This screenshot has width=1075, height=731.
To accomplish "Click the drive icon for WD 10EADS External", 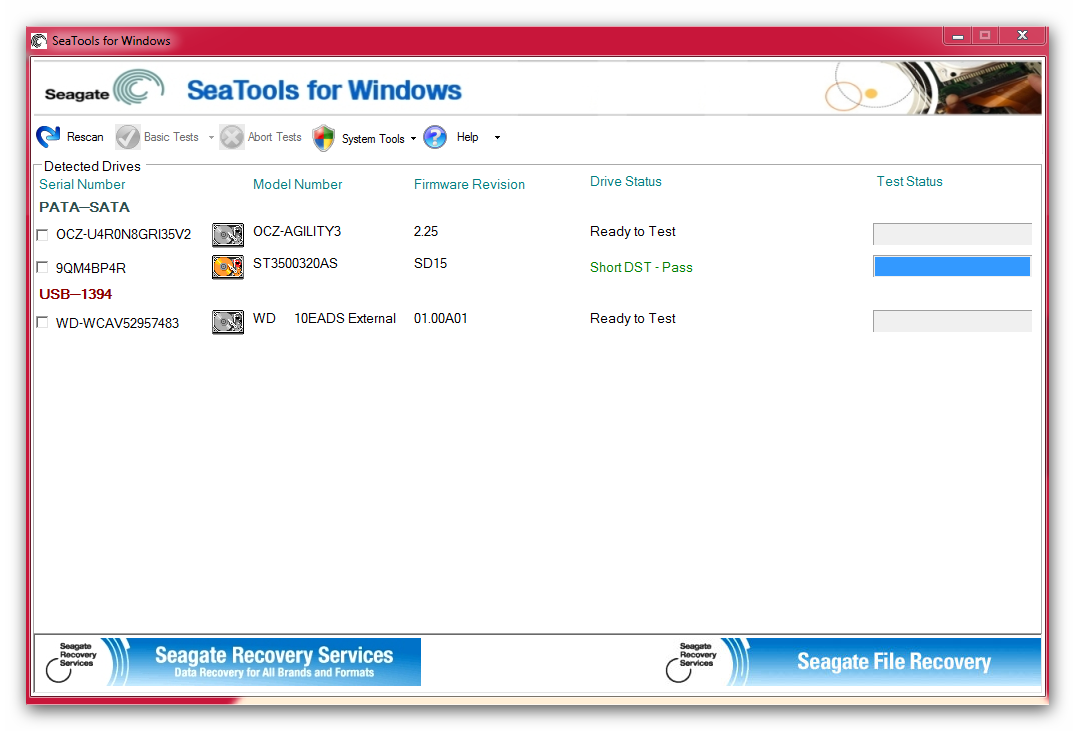I will 228,322.
